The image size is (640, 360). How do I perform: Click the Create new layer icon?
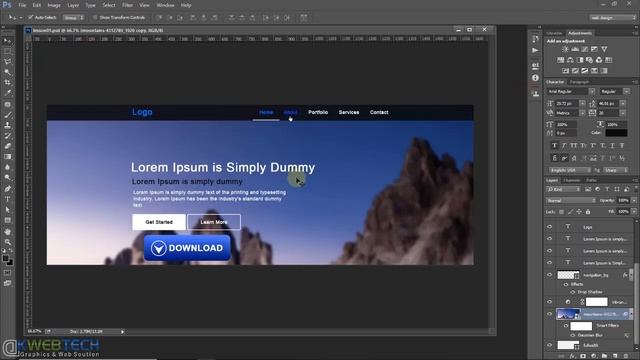(x=615, y=356)
